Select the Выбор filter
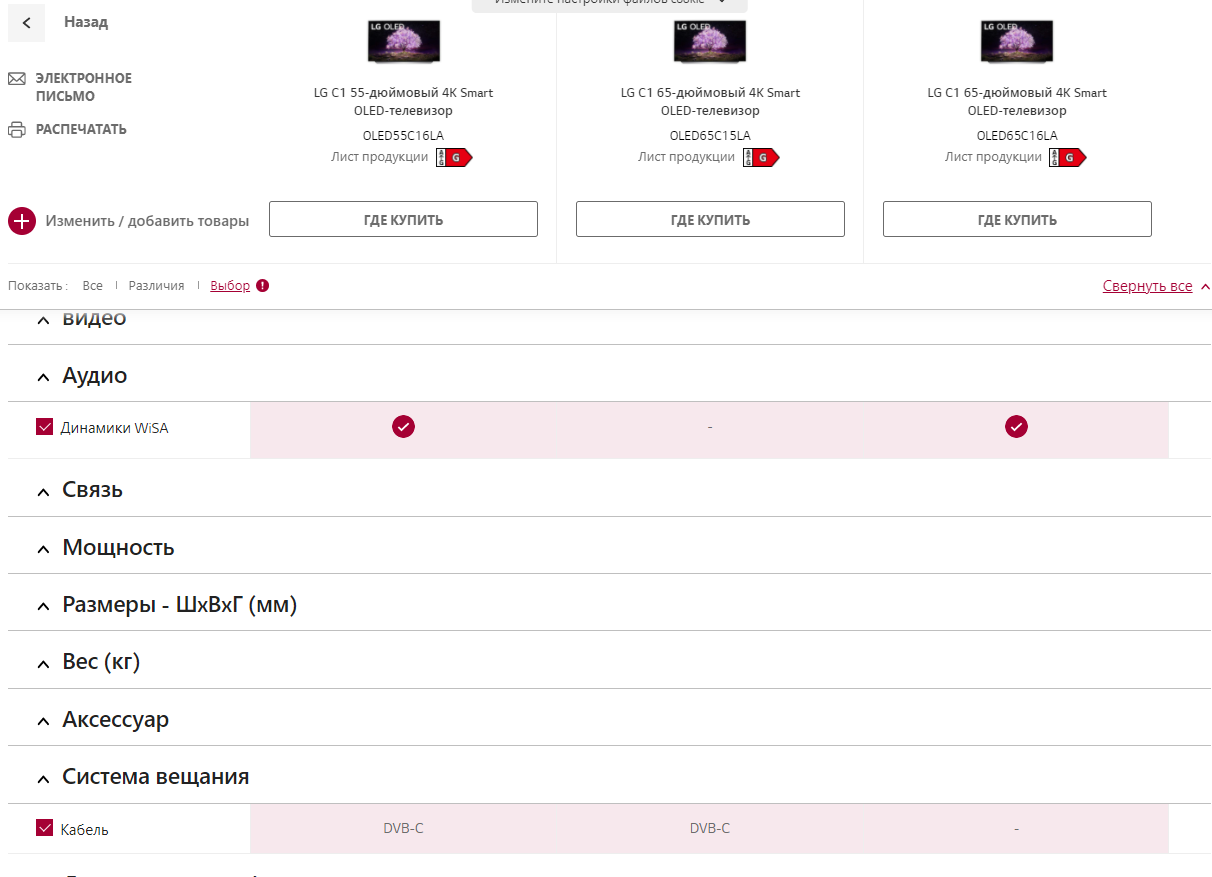This screenshot has width=1212, height=877. (x=230, y=285)
